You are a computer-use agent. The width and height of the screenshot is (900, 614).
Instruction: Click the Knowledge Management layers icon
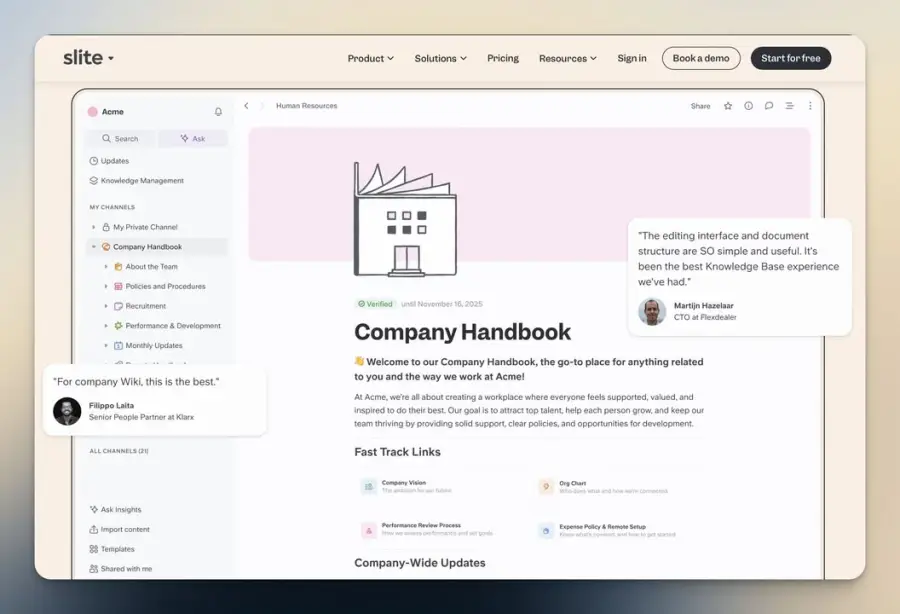click(94, 180)
